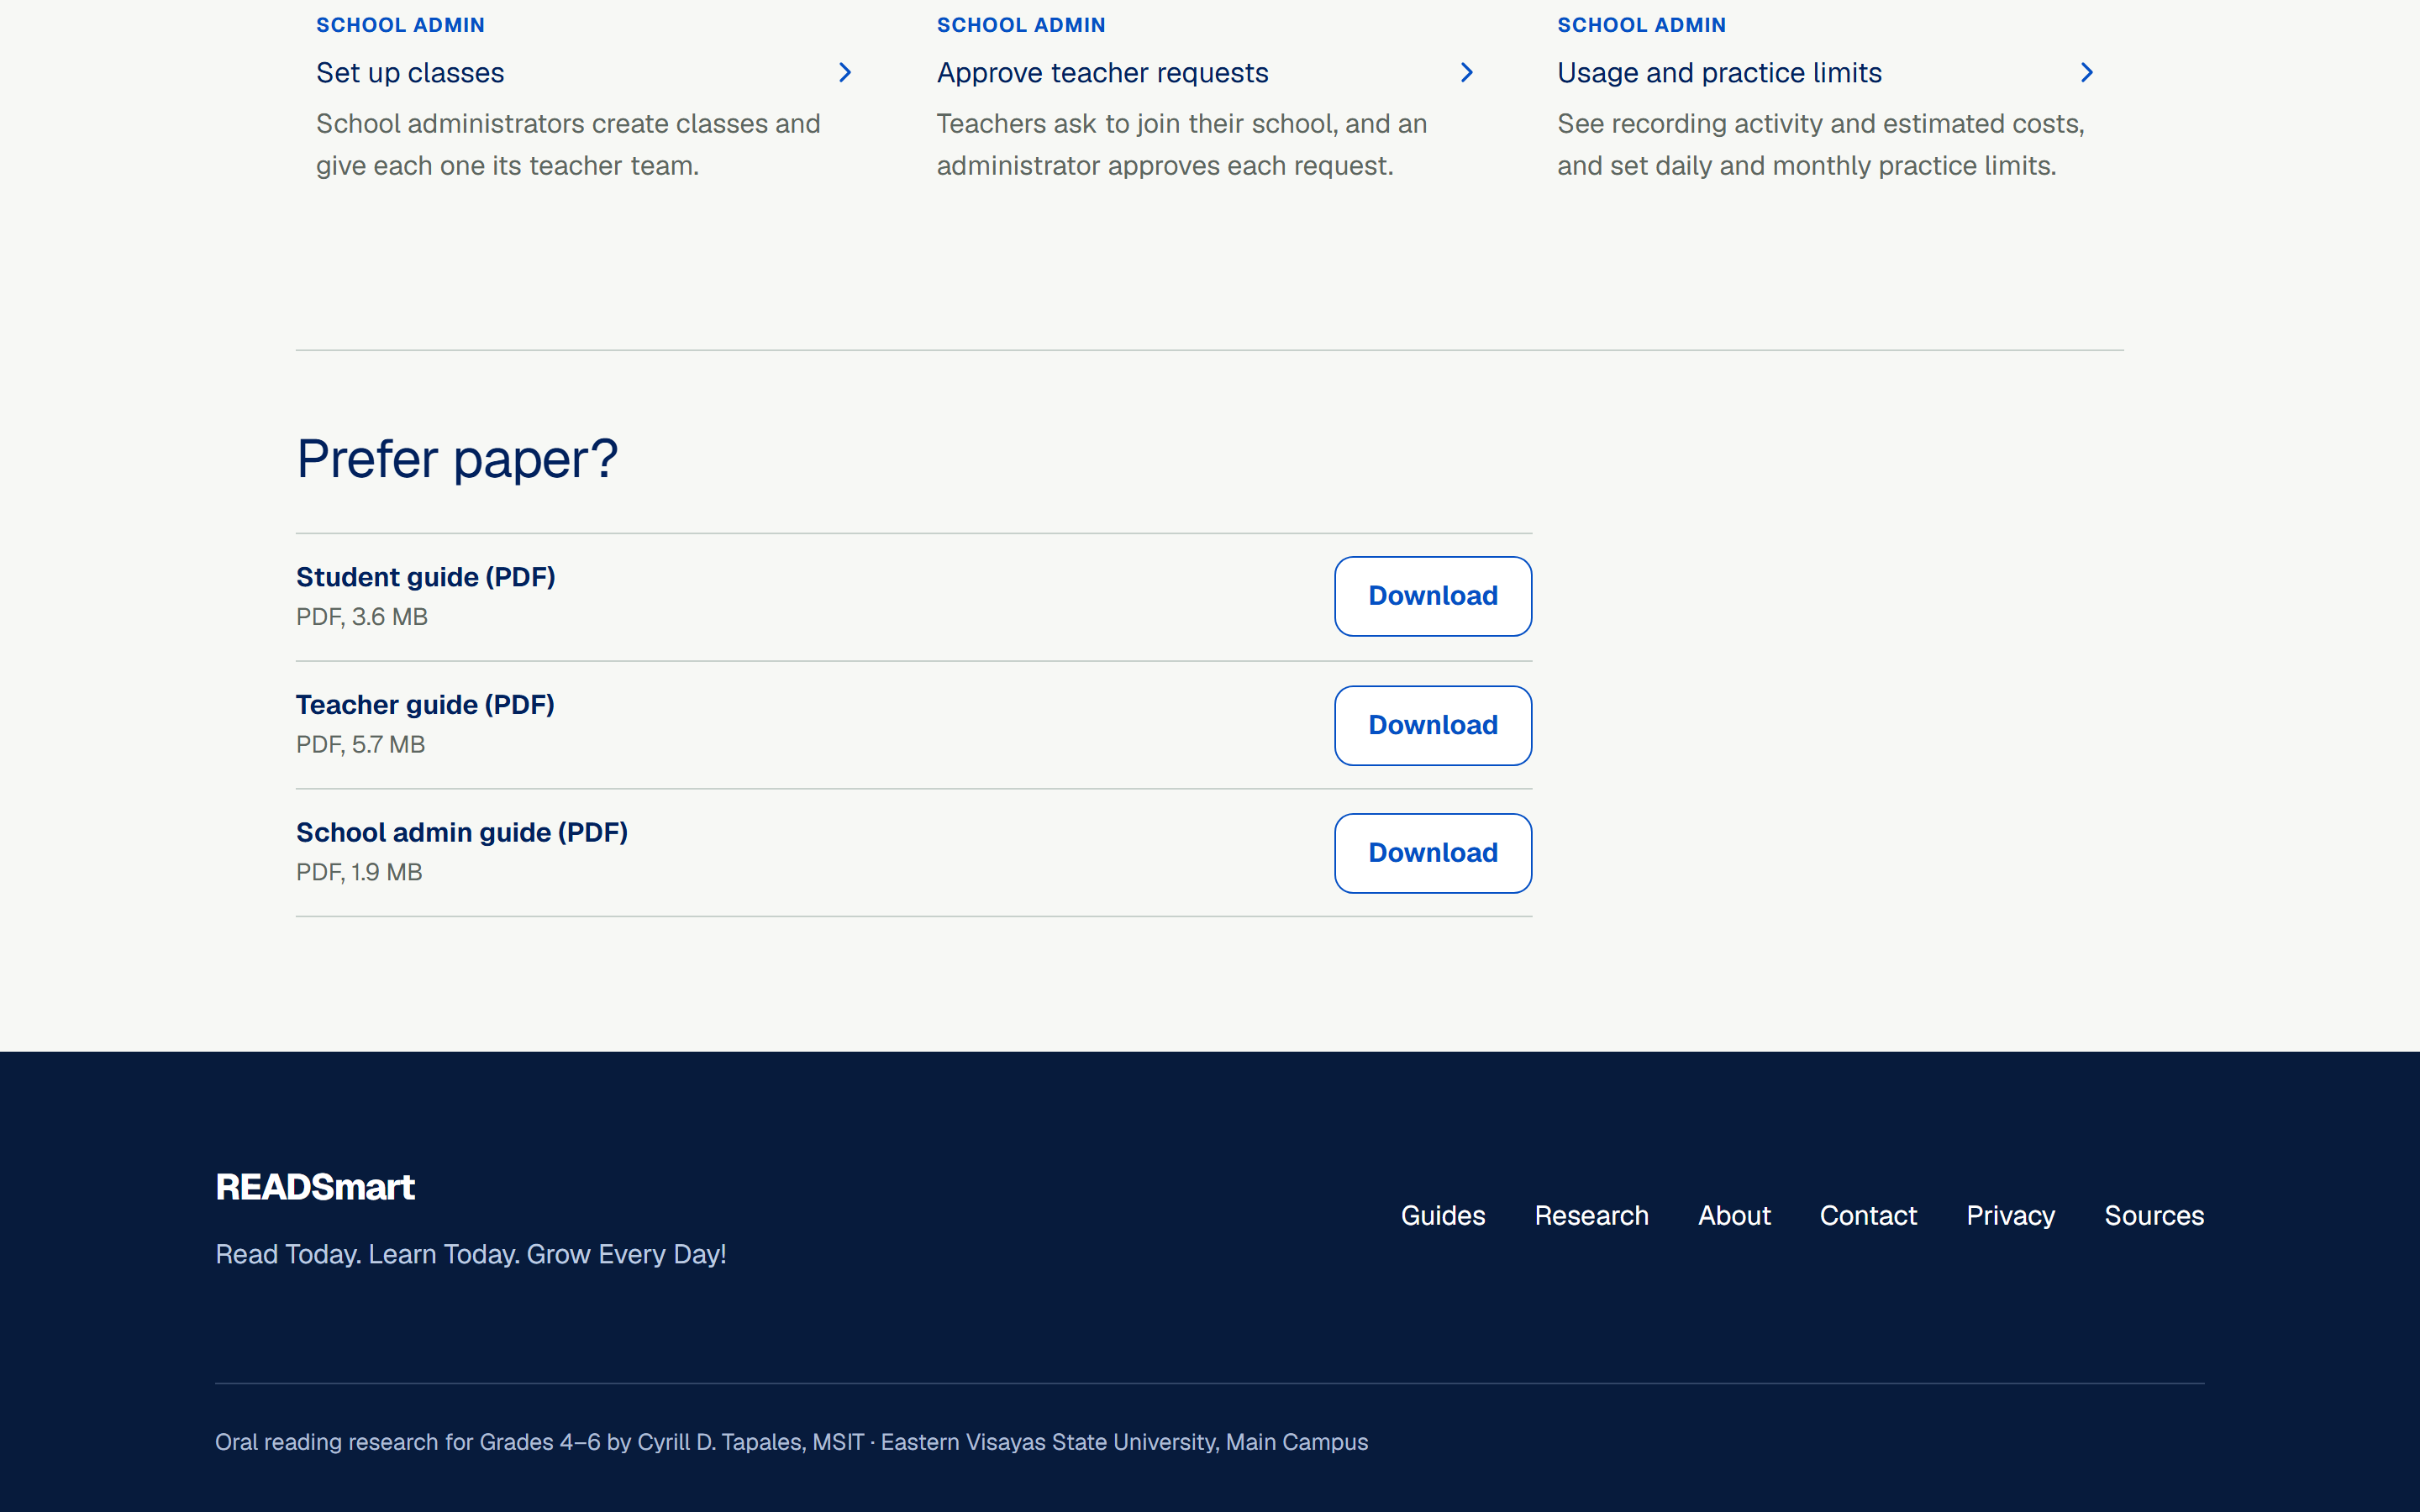Viewport: 2420px width, 1512px height.
Task: Download the Teacher guide PDF
Action: point(1433,725)
